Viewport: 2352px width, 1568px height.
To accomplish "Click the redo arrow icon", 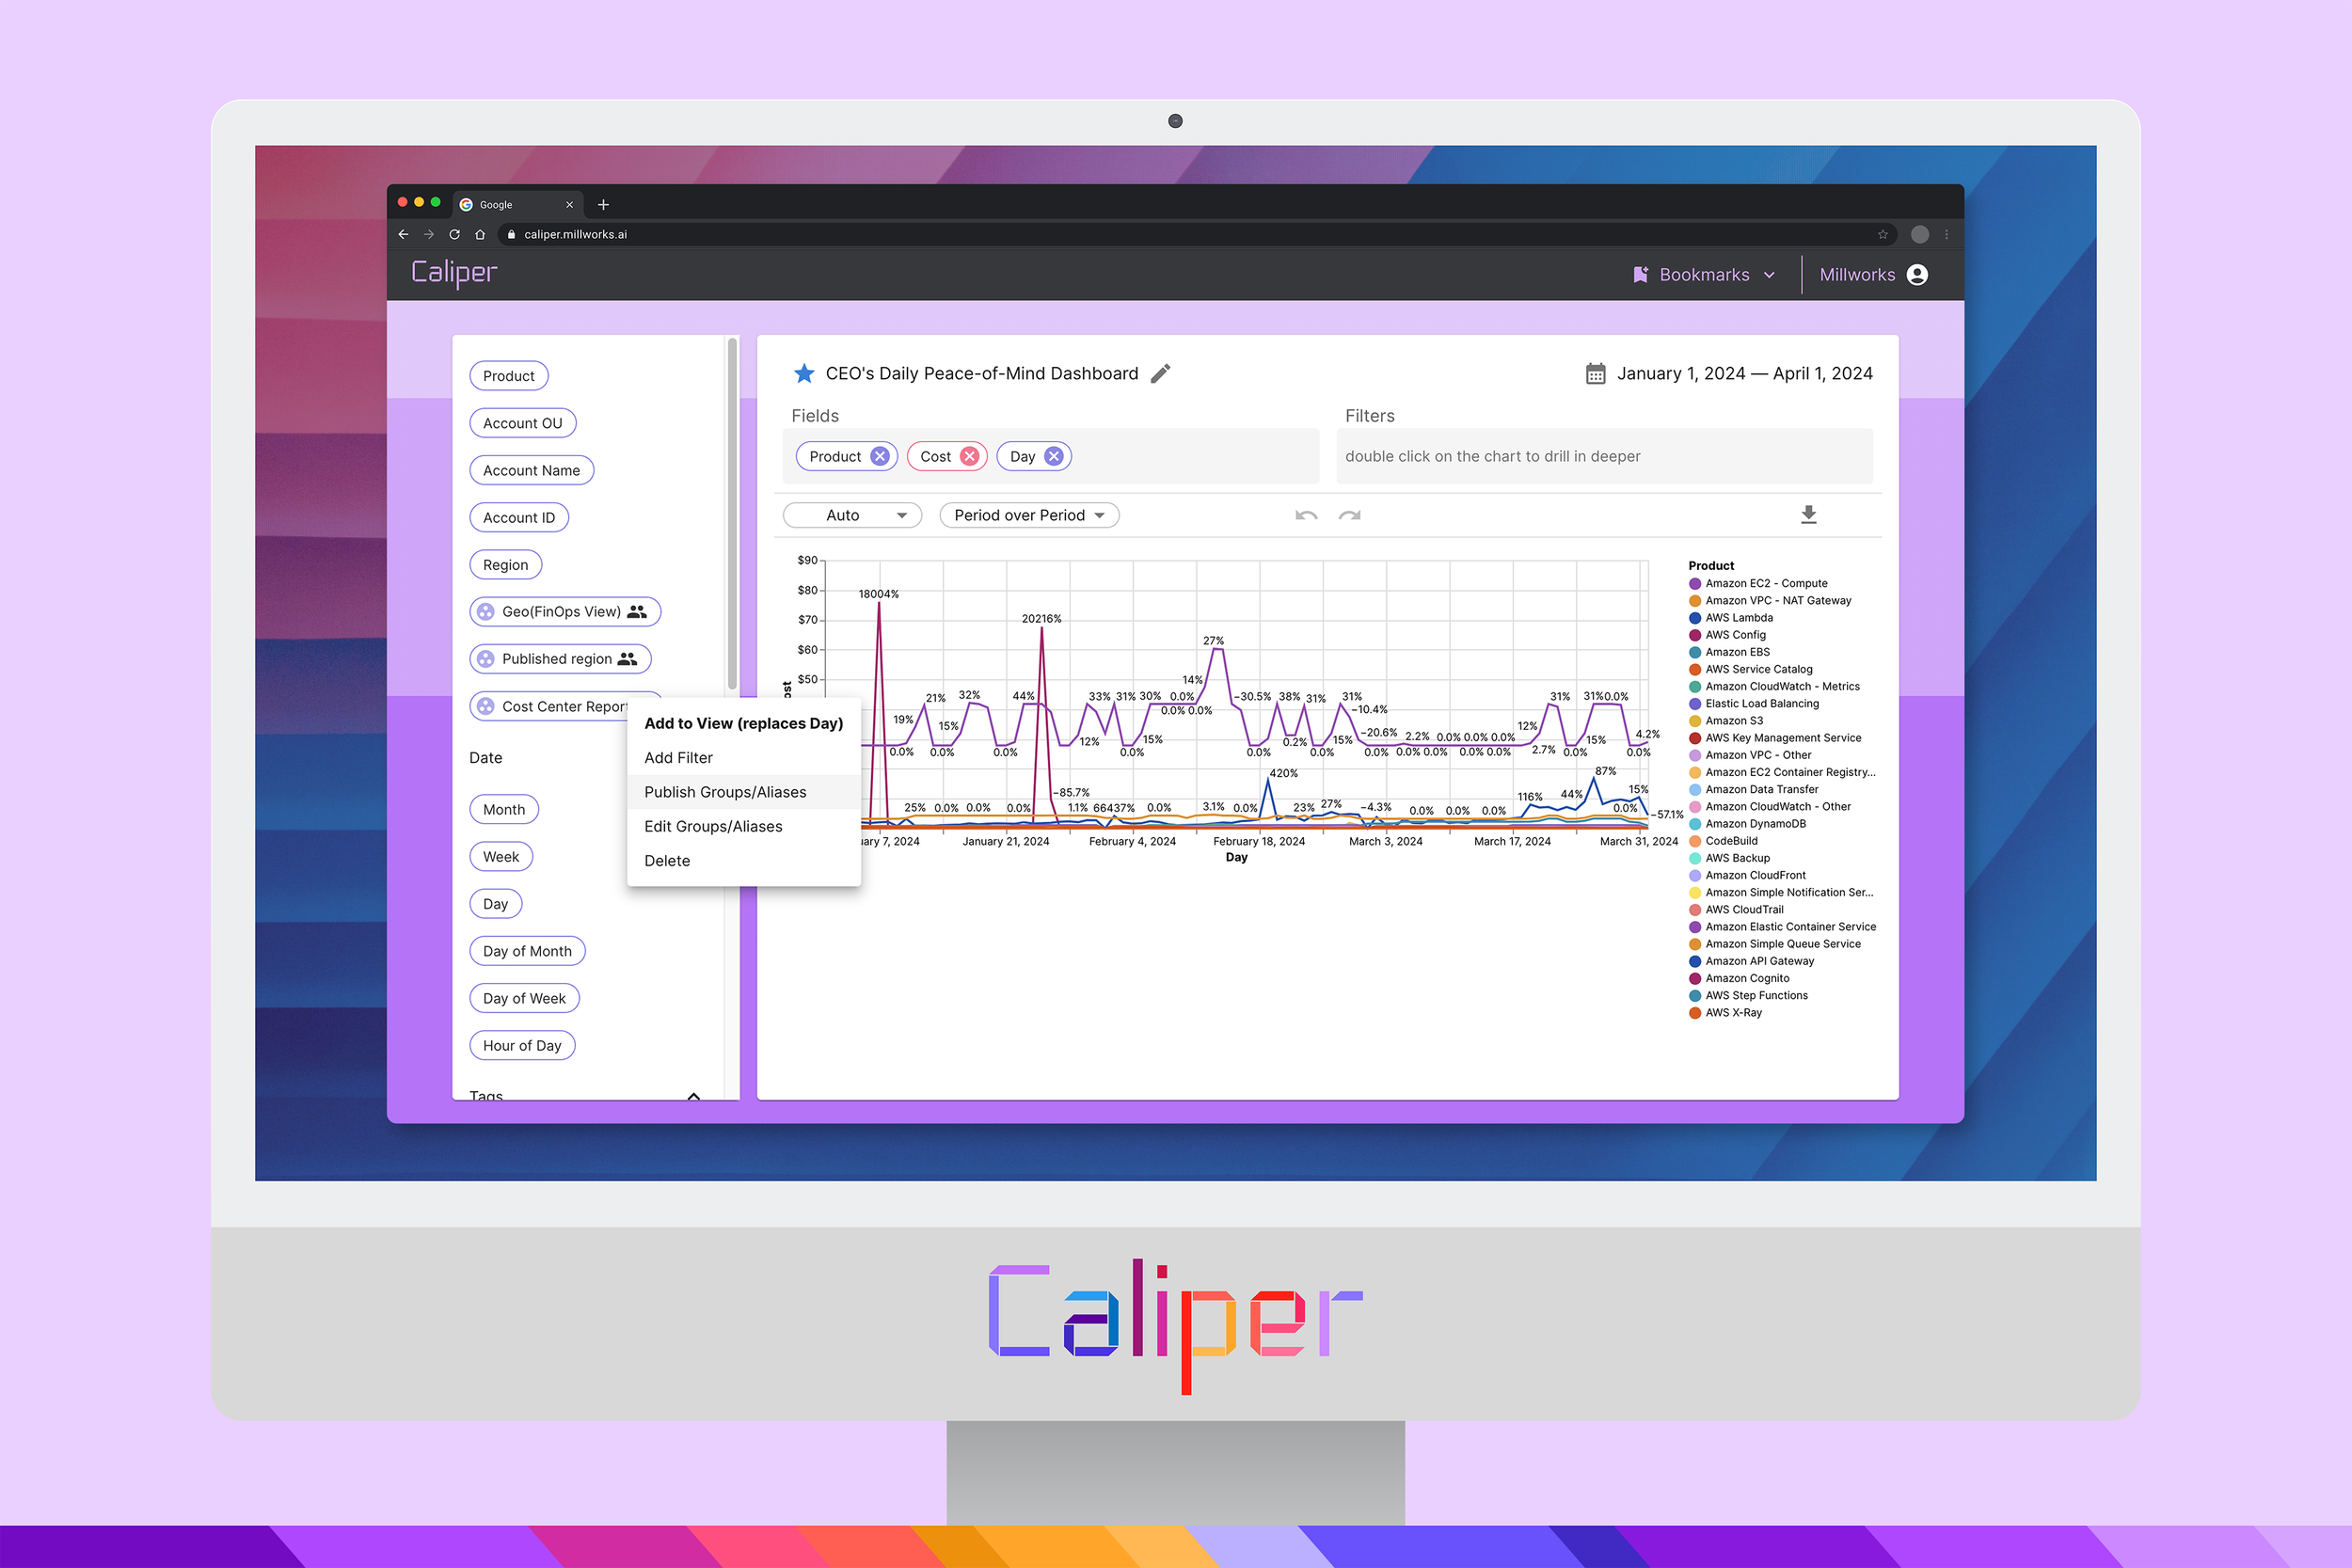I will coord(1350,515).
